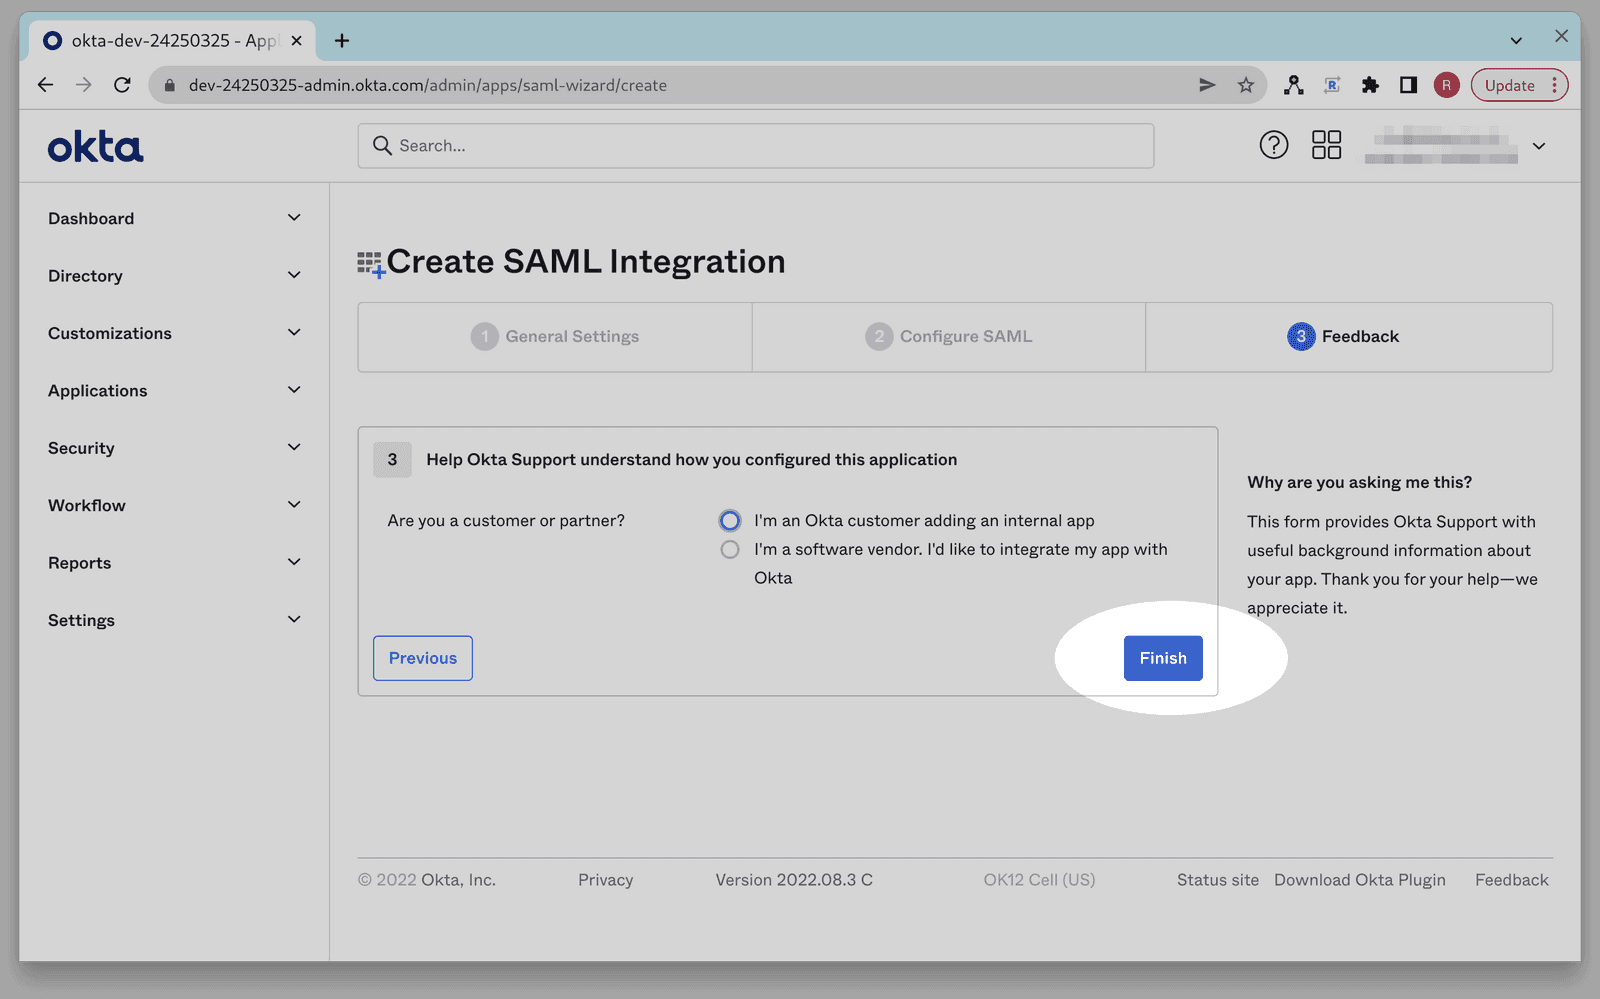Open the help question mark icon
The height and width of the screenshot is (999, 1600).
pos(1273,145)
